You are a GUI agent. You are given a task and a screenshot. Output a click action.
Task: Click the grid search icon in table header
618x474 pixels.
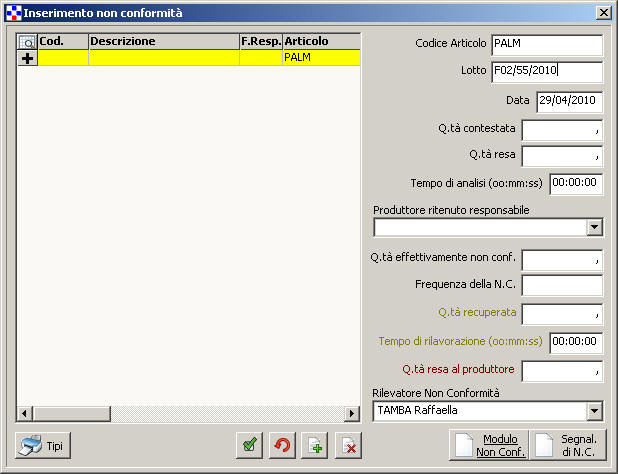(27, 42)
